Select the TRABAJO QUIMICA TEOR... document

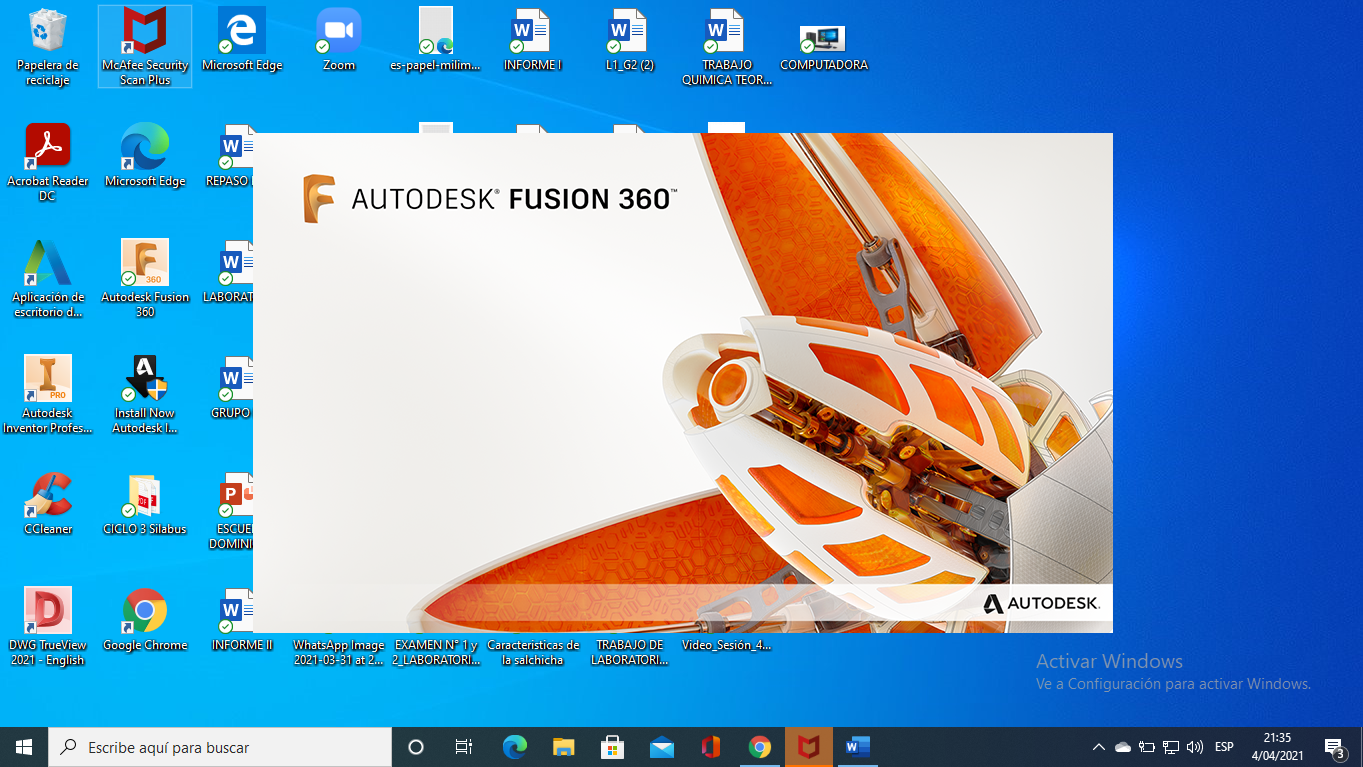(x=726, y=47)
